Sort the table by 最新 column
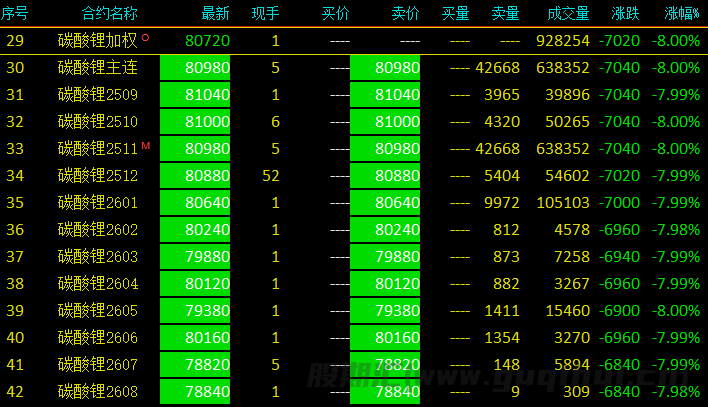 (214, 13)
